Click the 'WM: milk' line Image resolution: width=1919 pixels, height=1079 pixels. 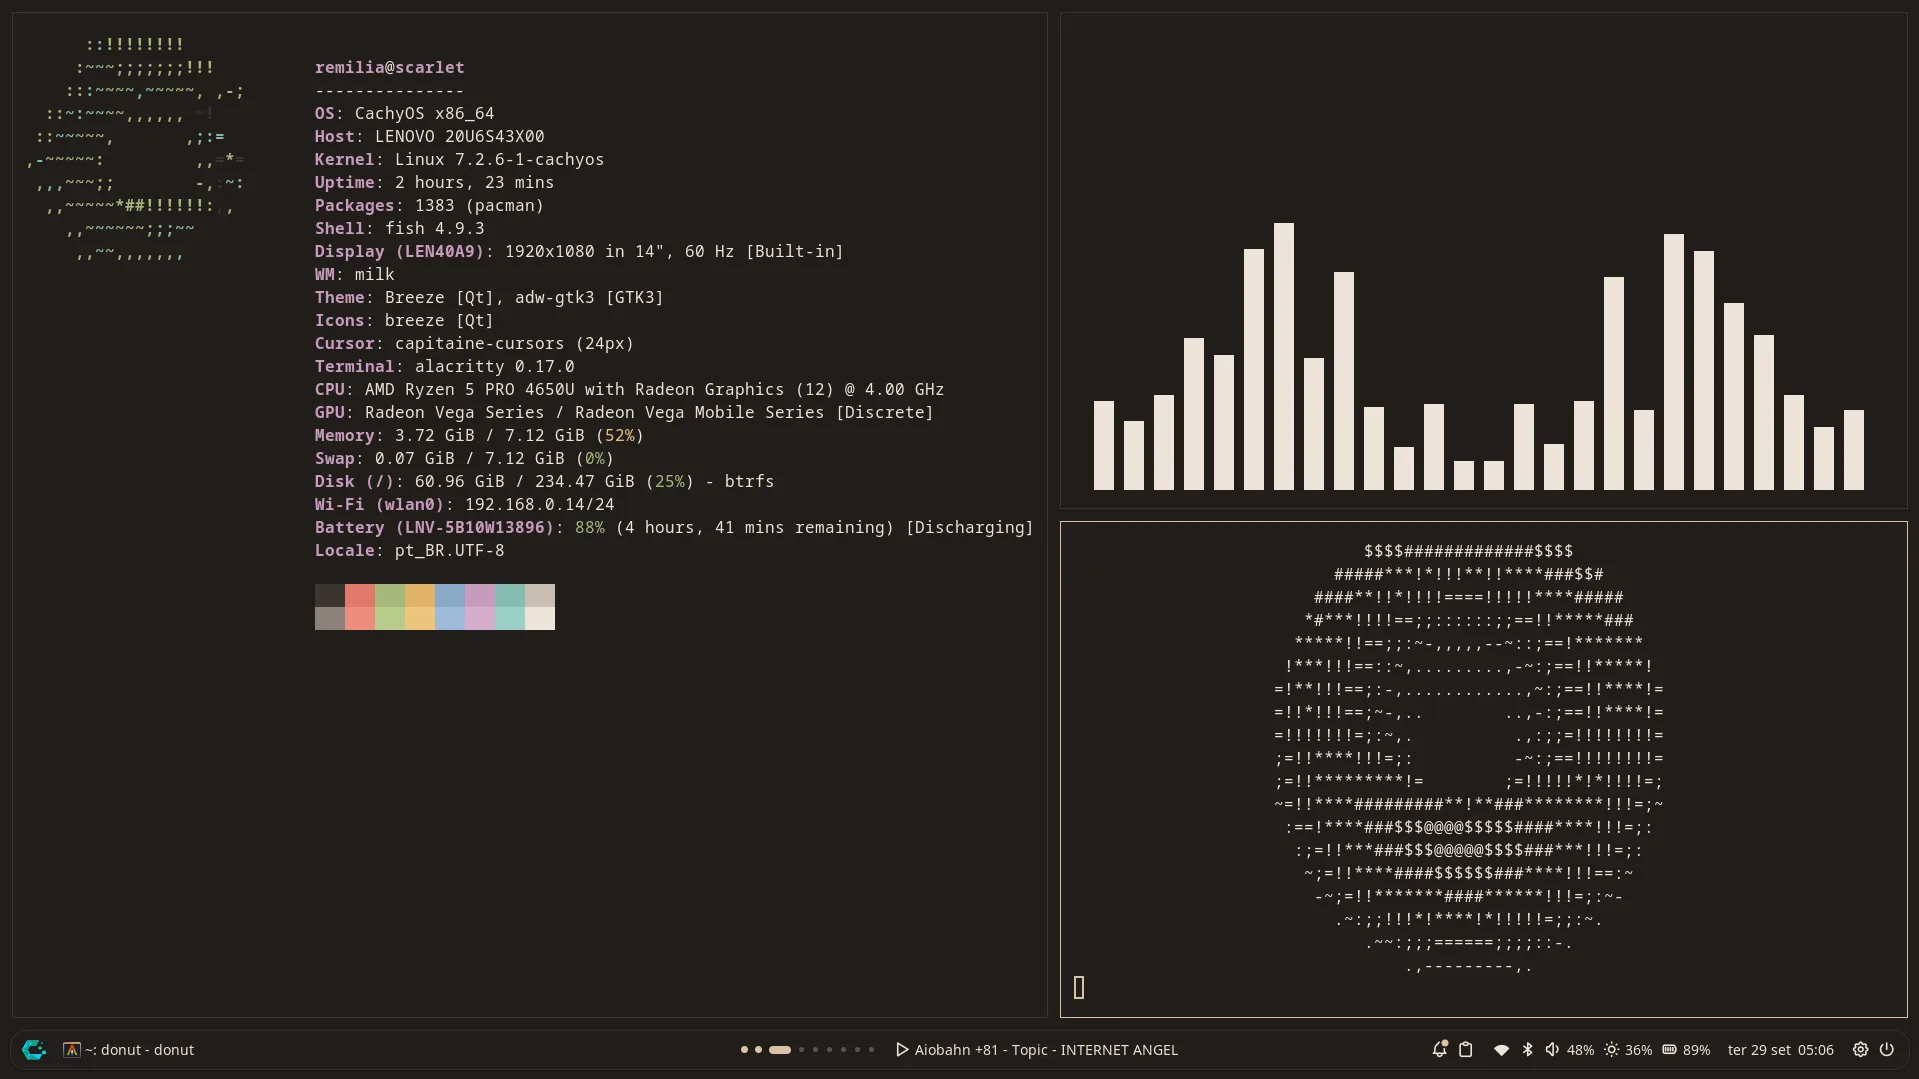click(354, 274)
